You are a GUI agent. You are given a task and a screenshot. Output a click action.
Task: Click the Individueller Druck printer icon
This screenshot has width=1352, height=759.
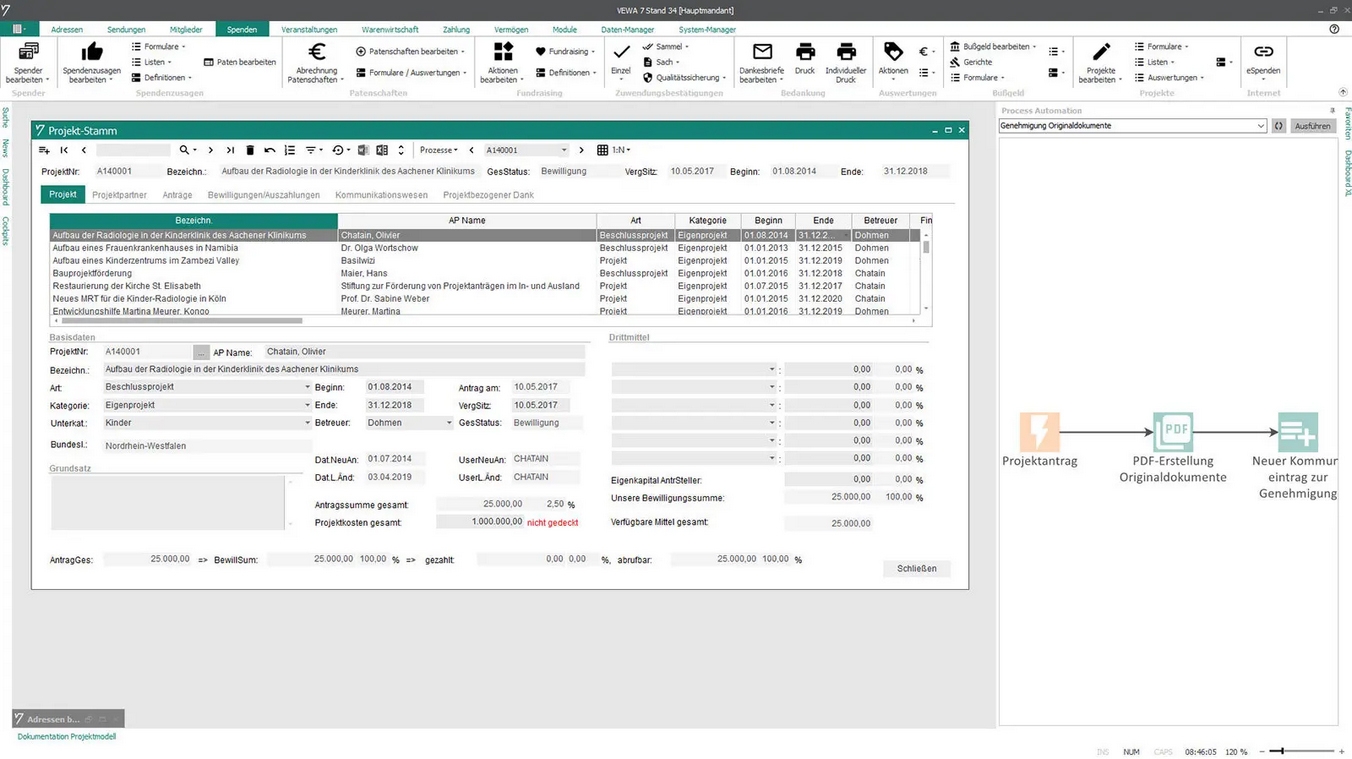[x=846, y=53]
